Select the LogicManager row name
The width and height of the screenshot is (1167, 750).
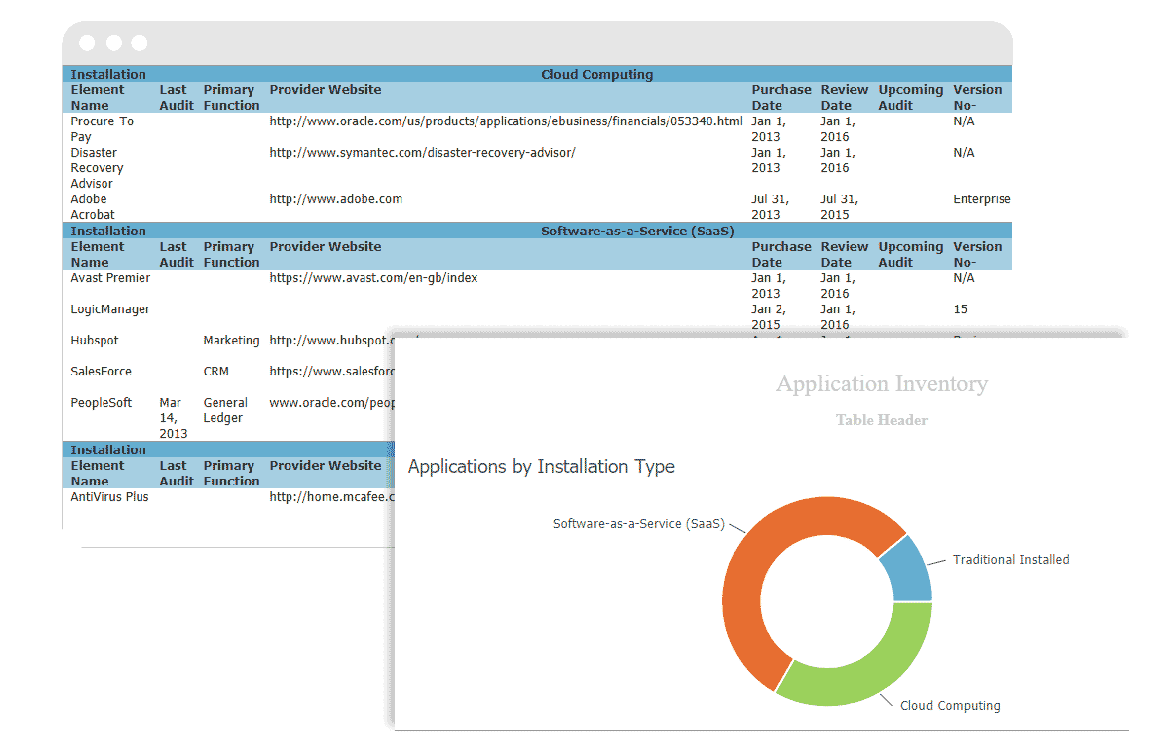(x=109, y=309)
